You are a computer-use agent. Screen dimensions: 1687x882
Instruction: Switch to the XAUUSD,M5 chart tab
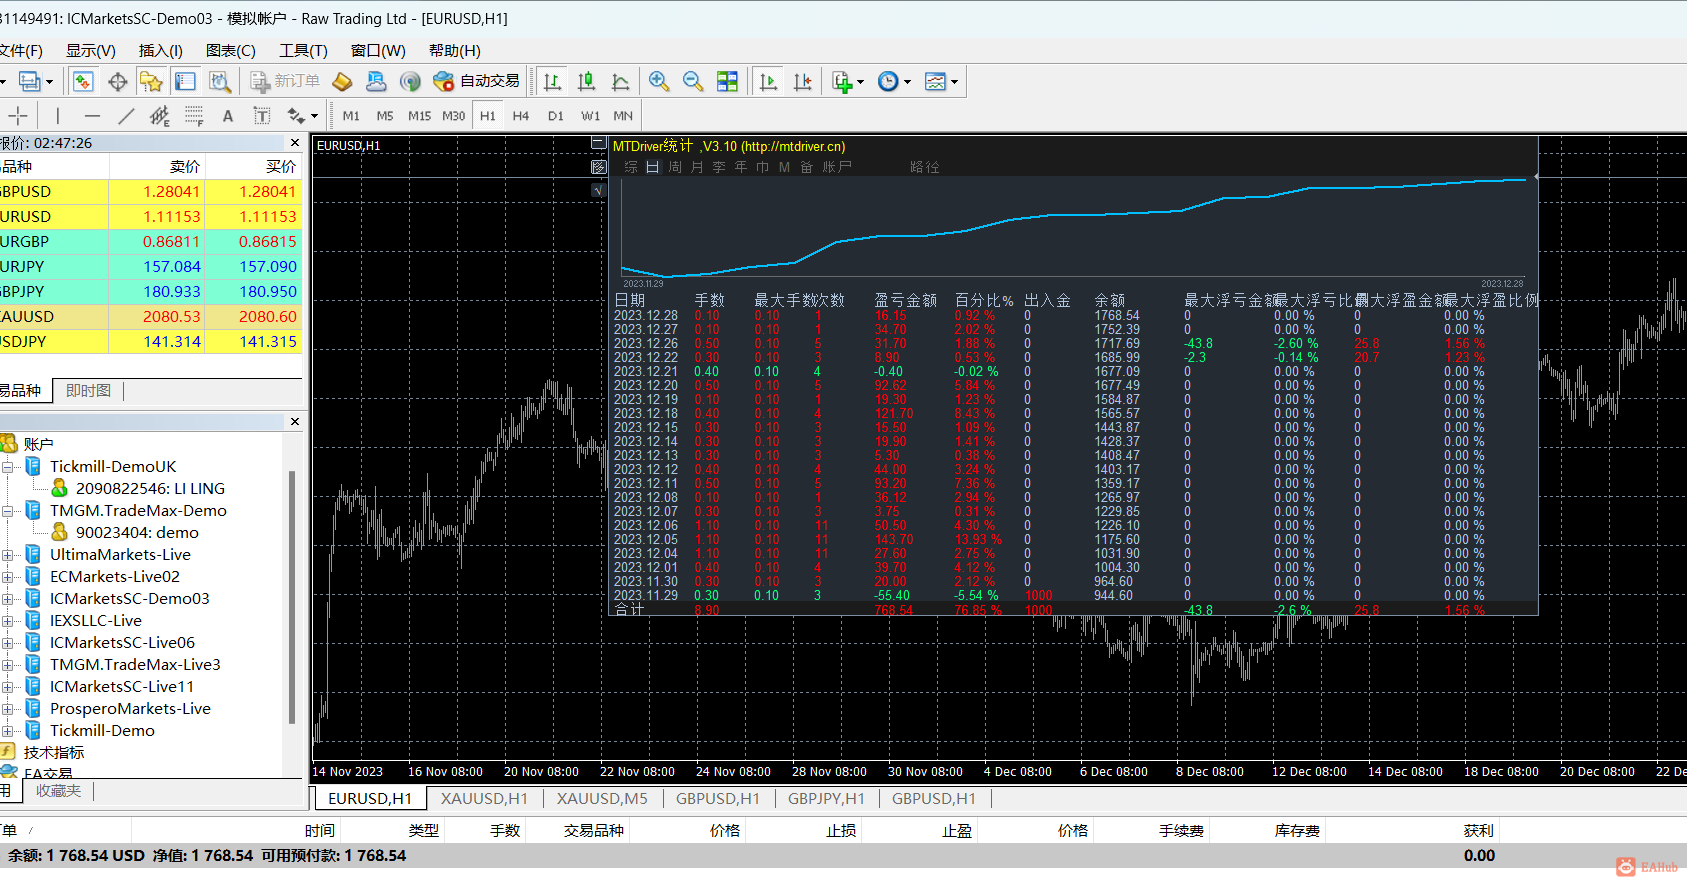pyautogui.click(x=601, y=799)
